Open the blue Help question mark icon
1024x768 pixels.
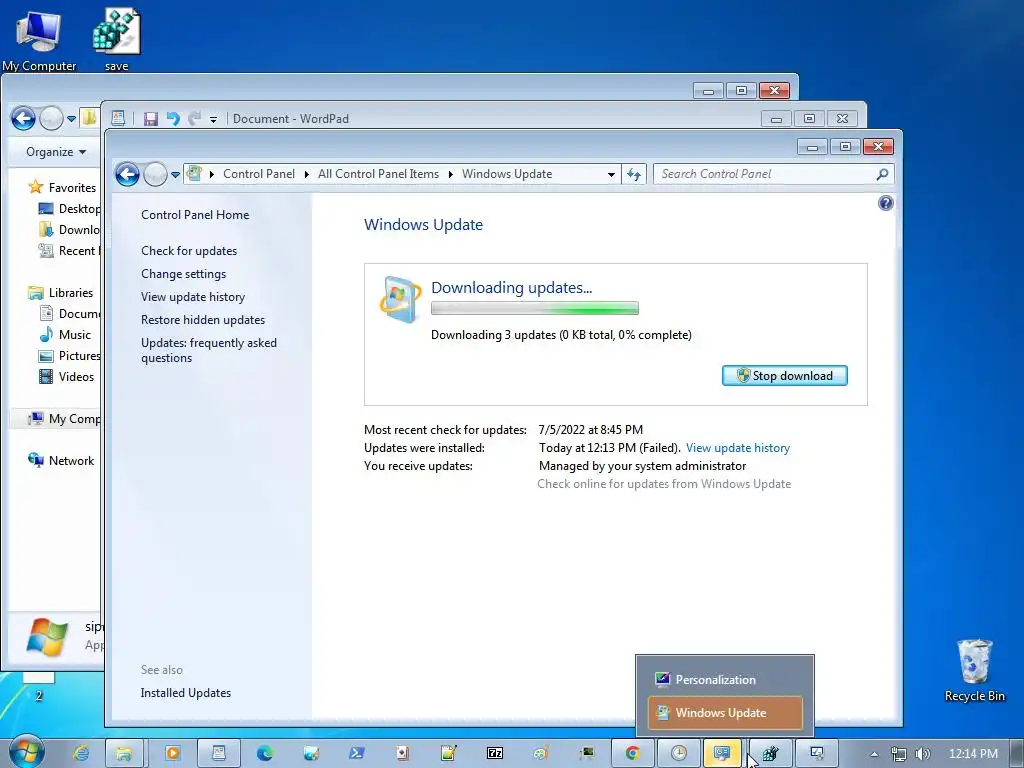coord(886,203)
